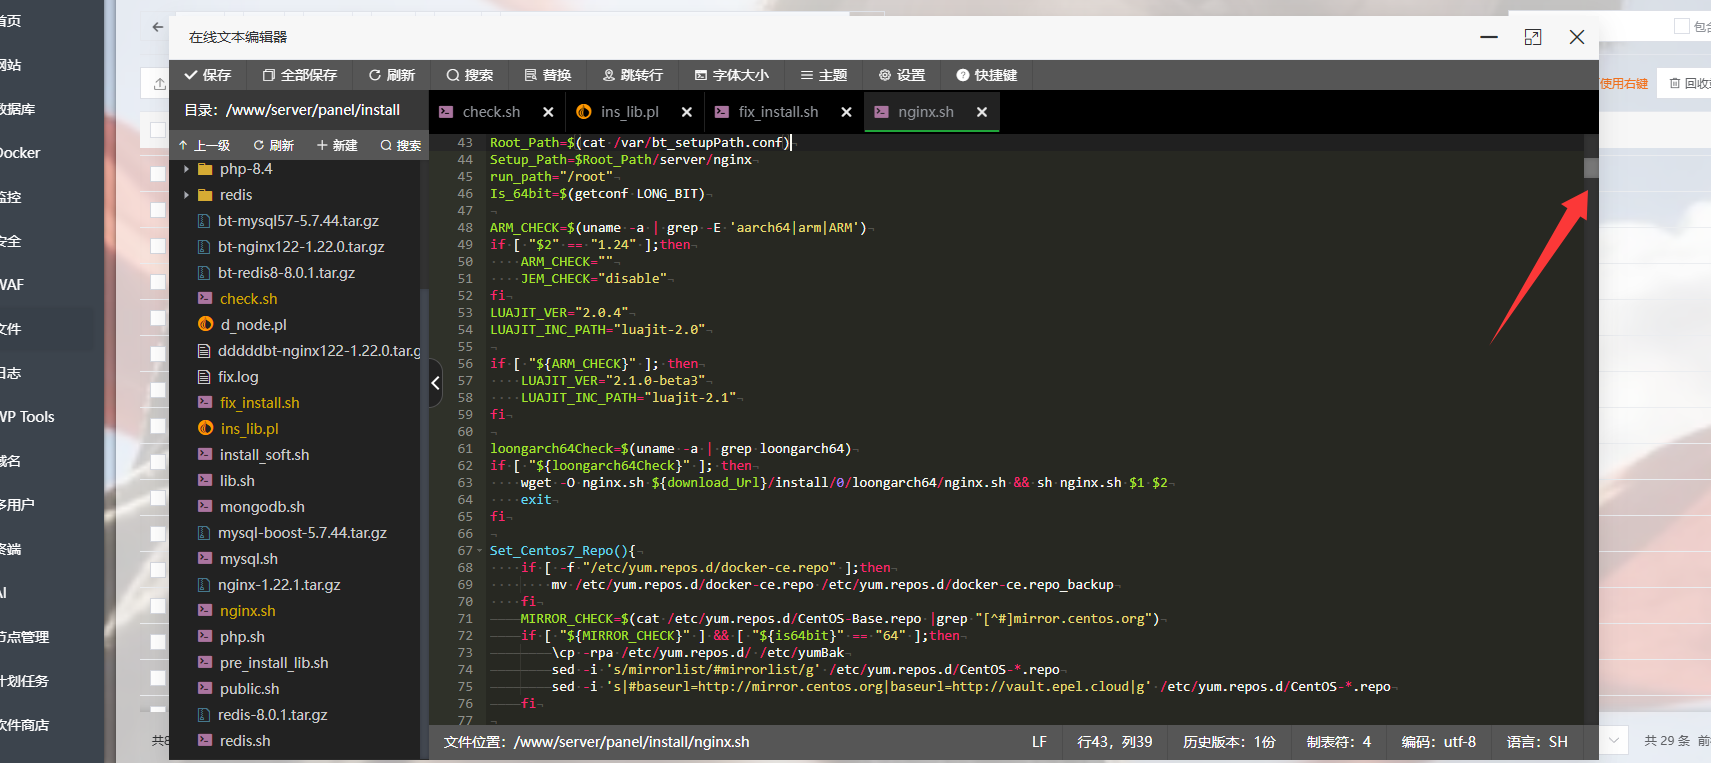The image size is (1711, 763).
Task: Open ins_lib.pl in file tree
Action: tap(249, 429)
